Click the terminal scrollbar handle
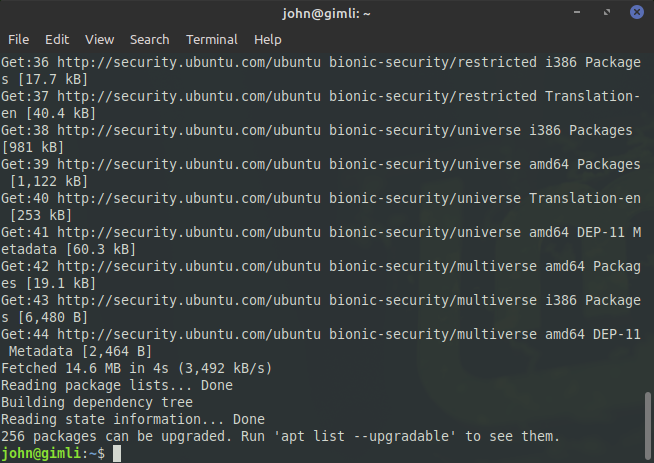 click(x=647, y=425)
